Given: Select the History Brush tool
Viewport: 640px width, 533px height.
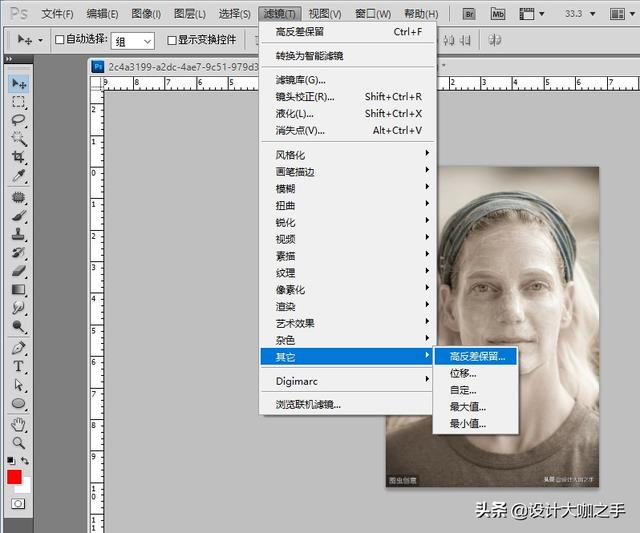Looking at the screenshot, I should (x=18, y=253).
